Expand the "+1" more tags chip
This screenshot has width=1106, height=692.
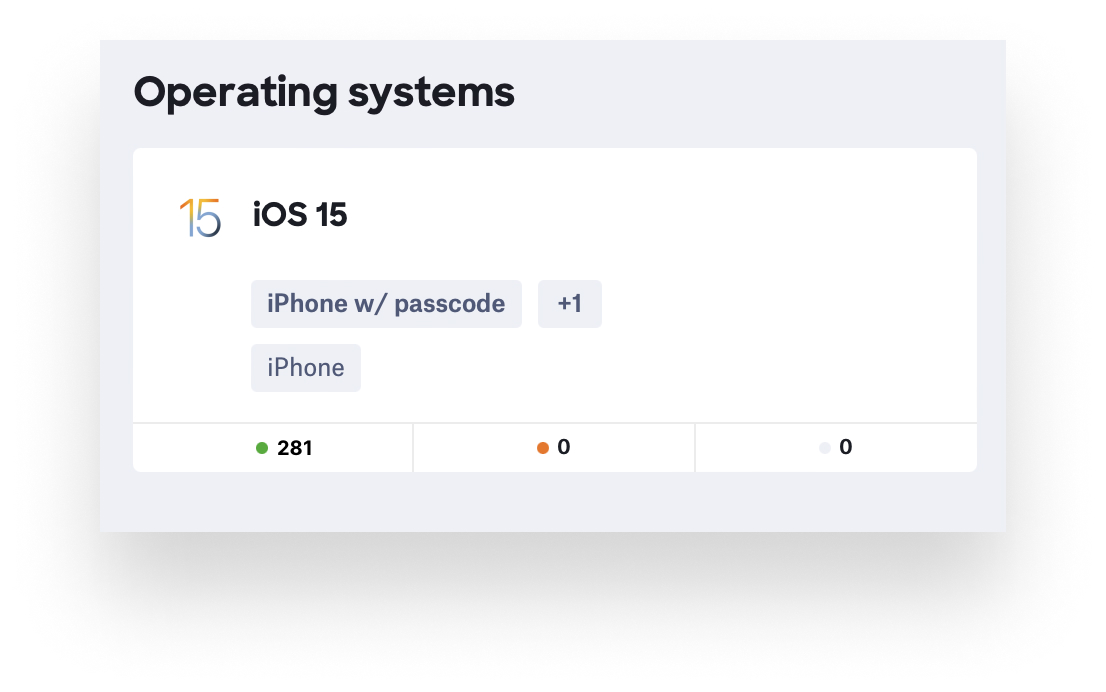(x=570, y=304)
